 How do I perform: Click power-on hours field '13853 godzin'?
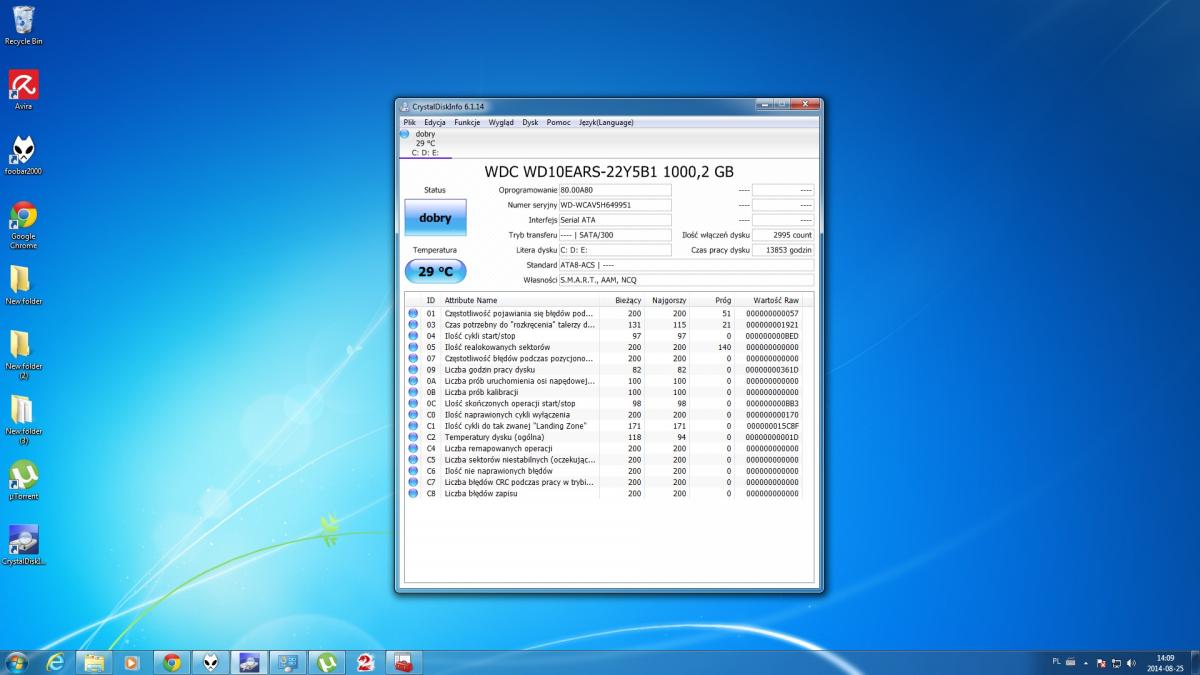pos(783,250)
